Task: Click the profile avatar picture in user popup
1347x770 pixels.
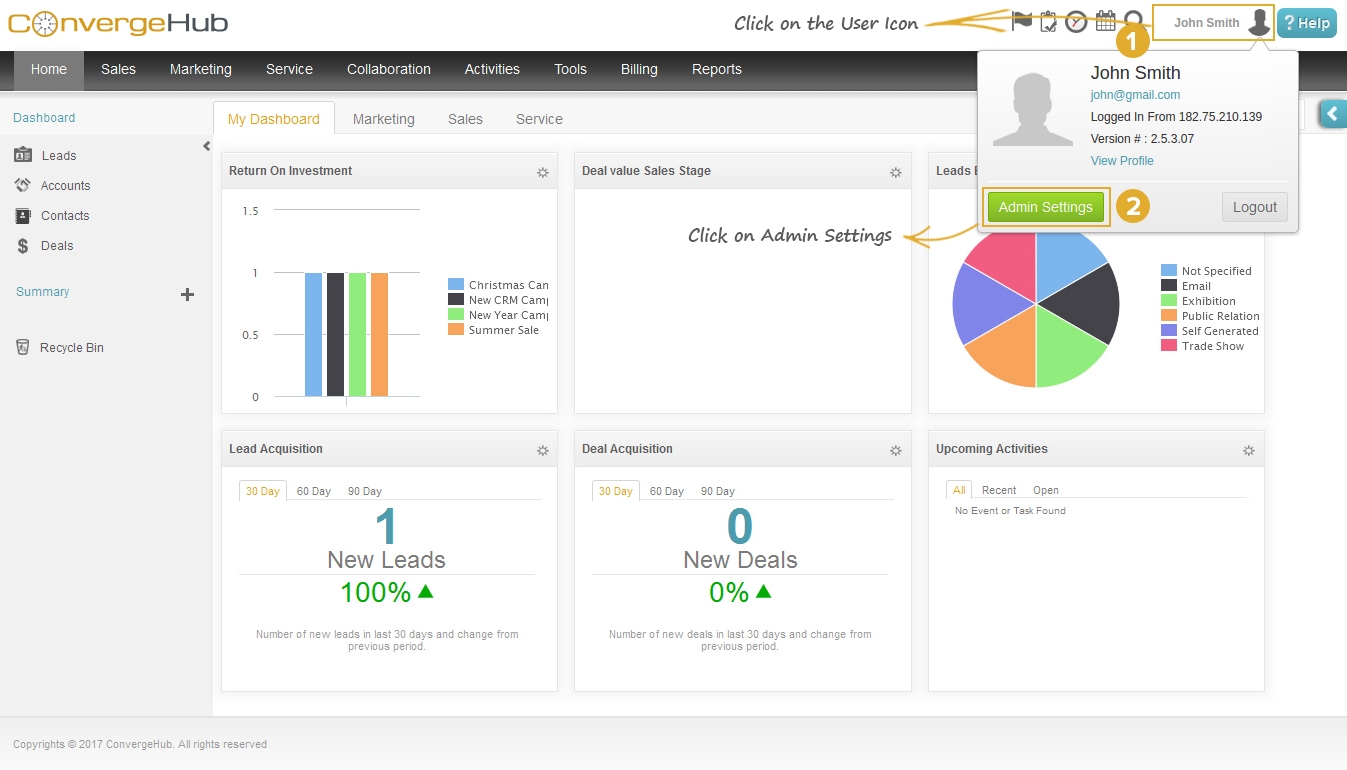Action: click(x=1031, y=108)
